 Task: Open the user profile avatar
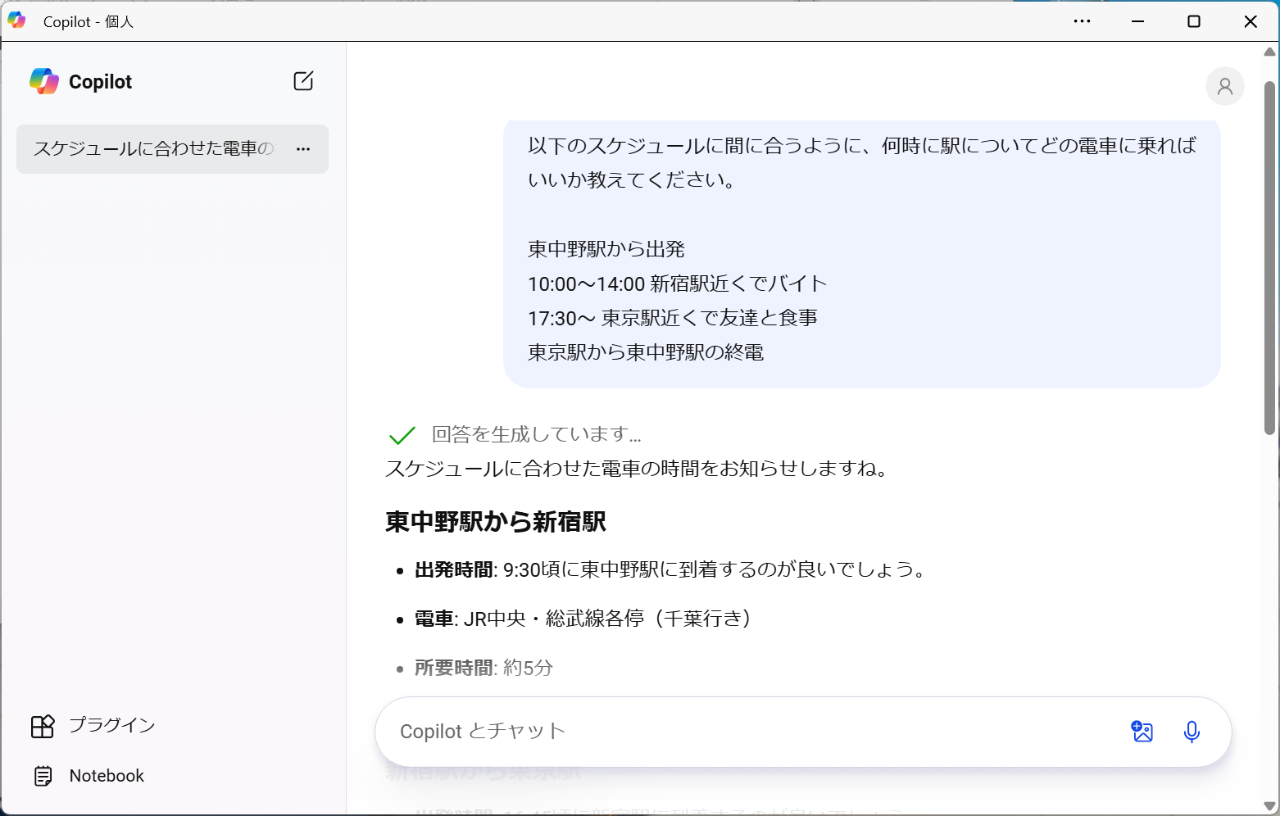tap(1224, 86)
